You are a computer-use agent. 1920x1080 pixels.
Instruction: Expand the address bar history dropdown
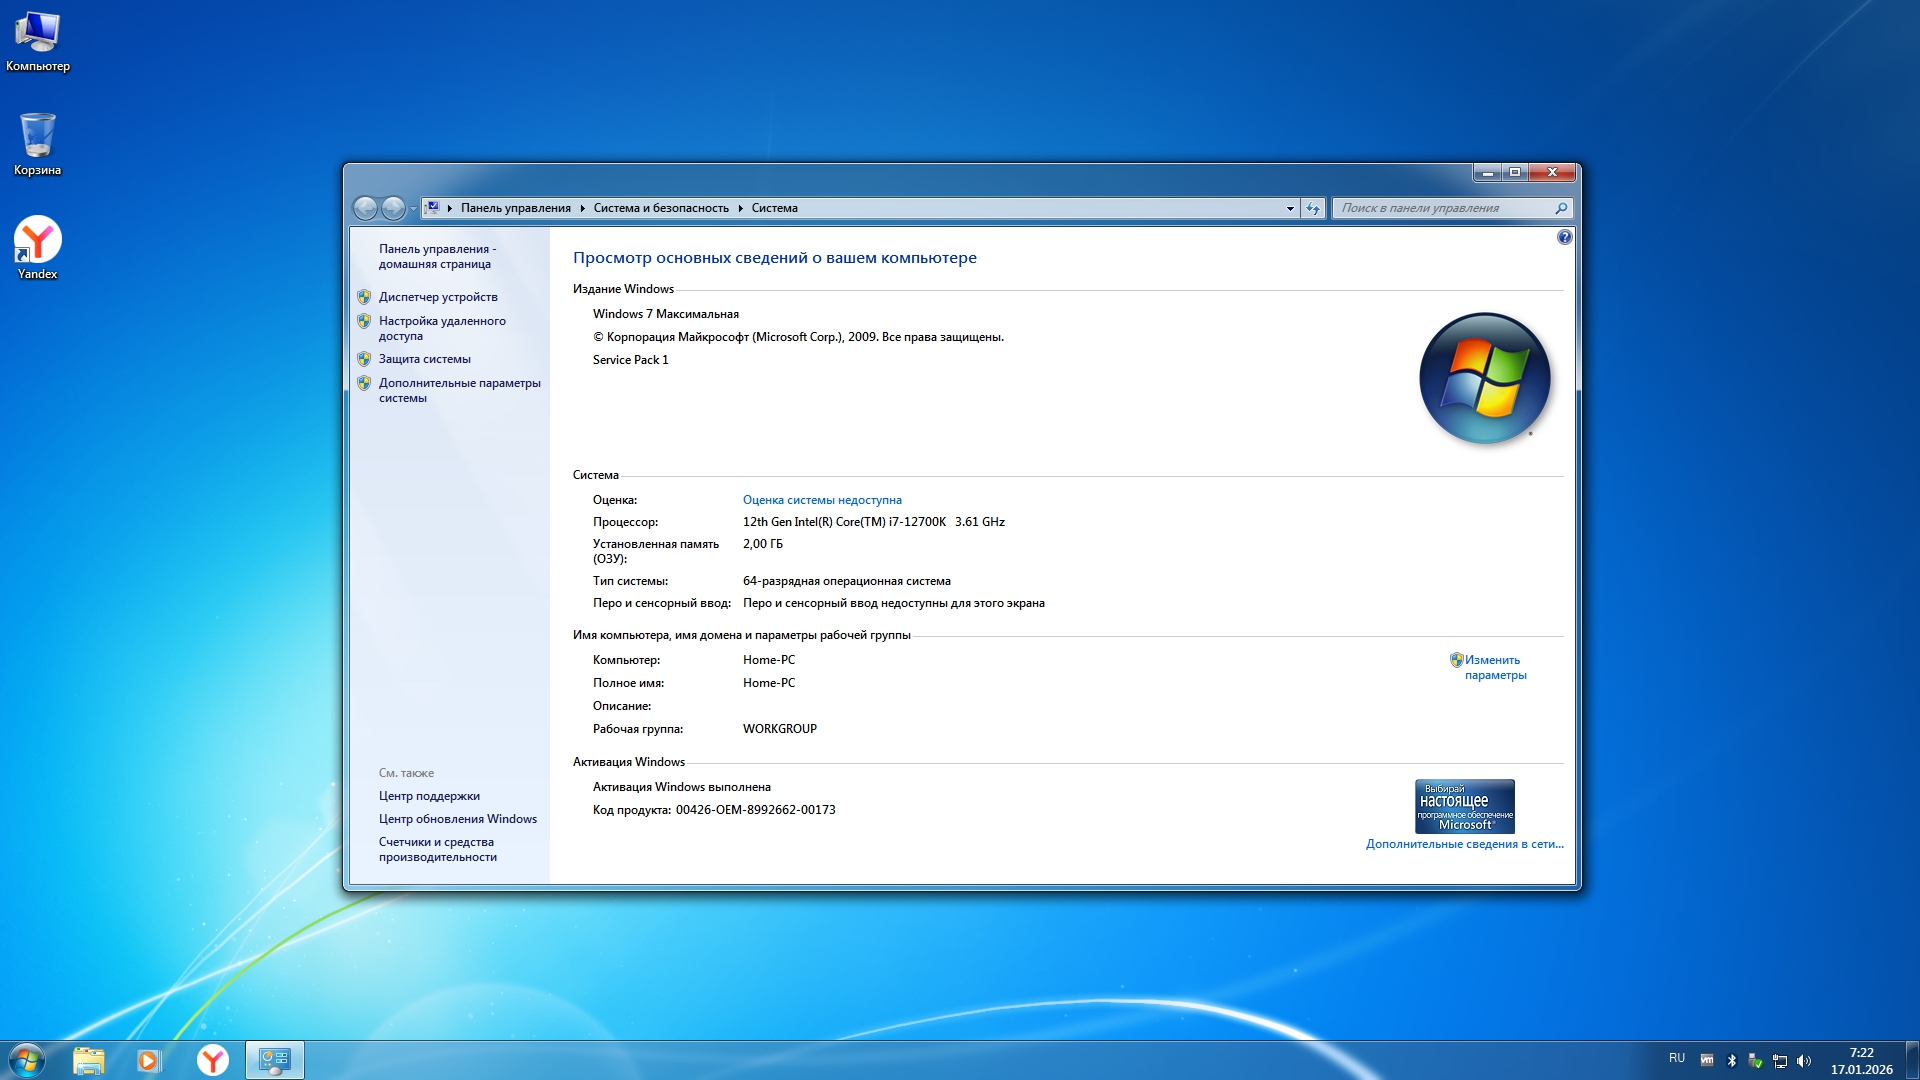click(1289, 208)
